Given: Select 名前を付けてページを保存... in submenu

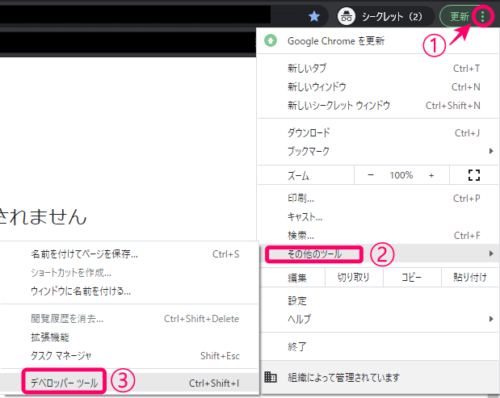Looking at the screenshot, I should click(129, 254).
